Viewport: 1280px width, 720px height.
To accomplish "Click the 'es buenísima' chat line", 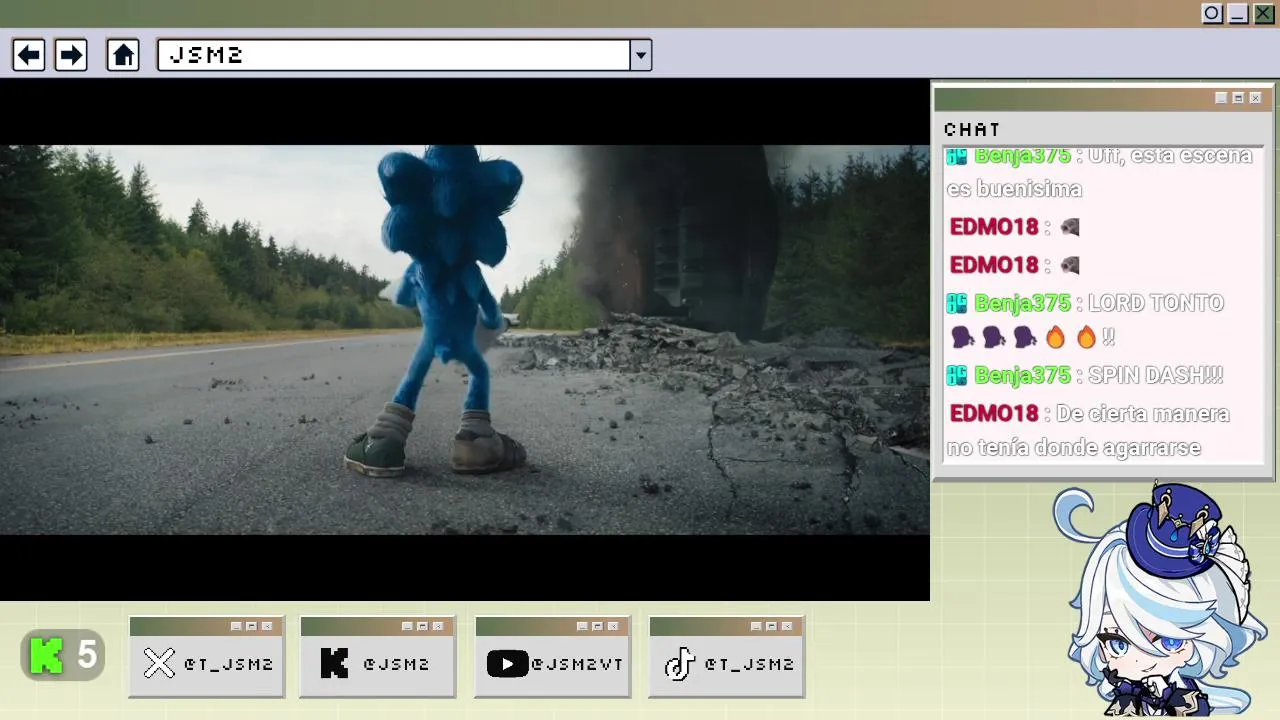I will 1014,189.
